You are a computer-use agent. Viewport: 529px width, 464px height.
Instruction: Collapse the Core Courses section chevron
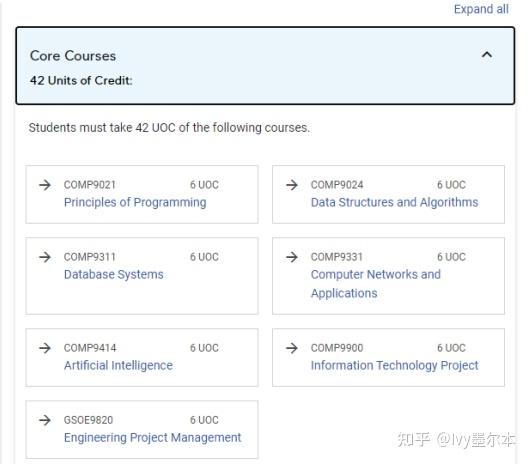pos(487,55)
